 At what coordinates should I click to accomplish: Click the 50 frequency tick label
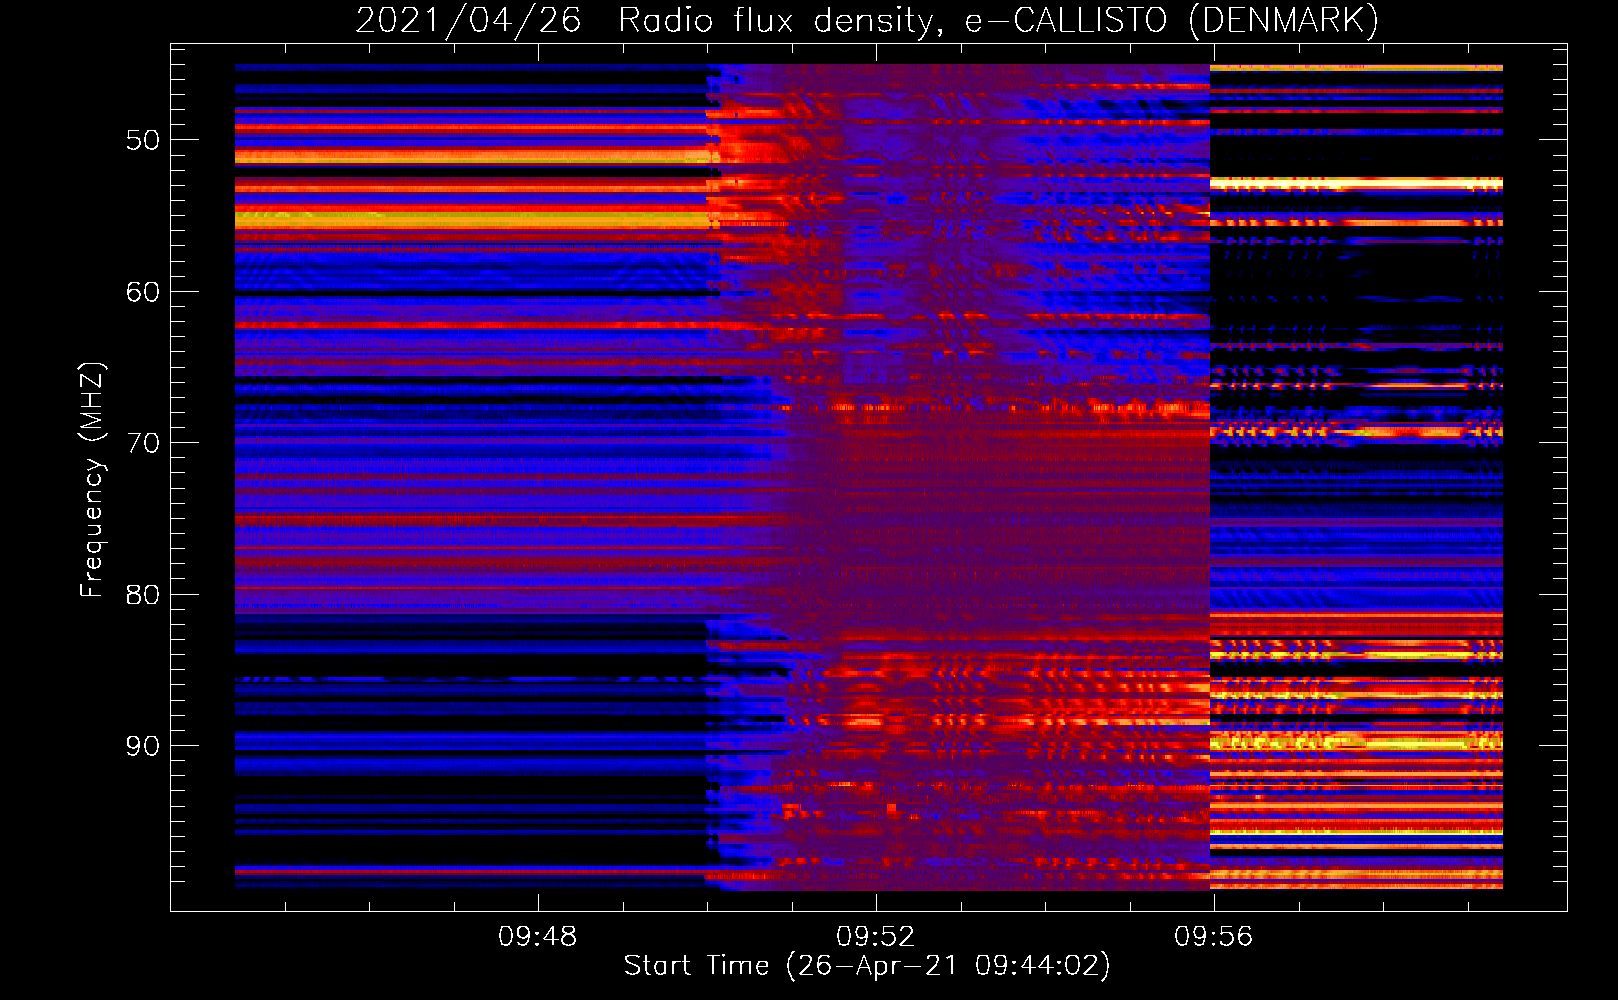tap(143, 140)
